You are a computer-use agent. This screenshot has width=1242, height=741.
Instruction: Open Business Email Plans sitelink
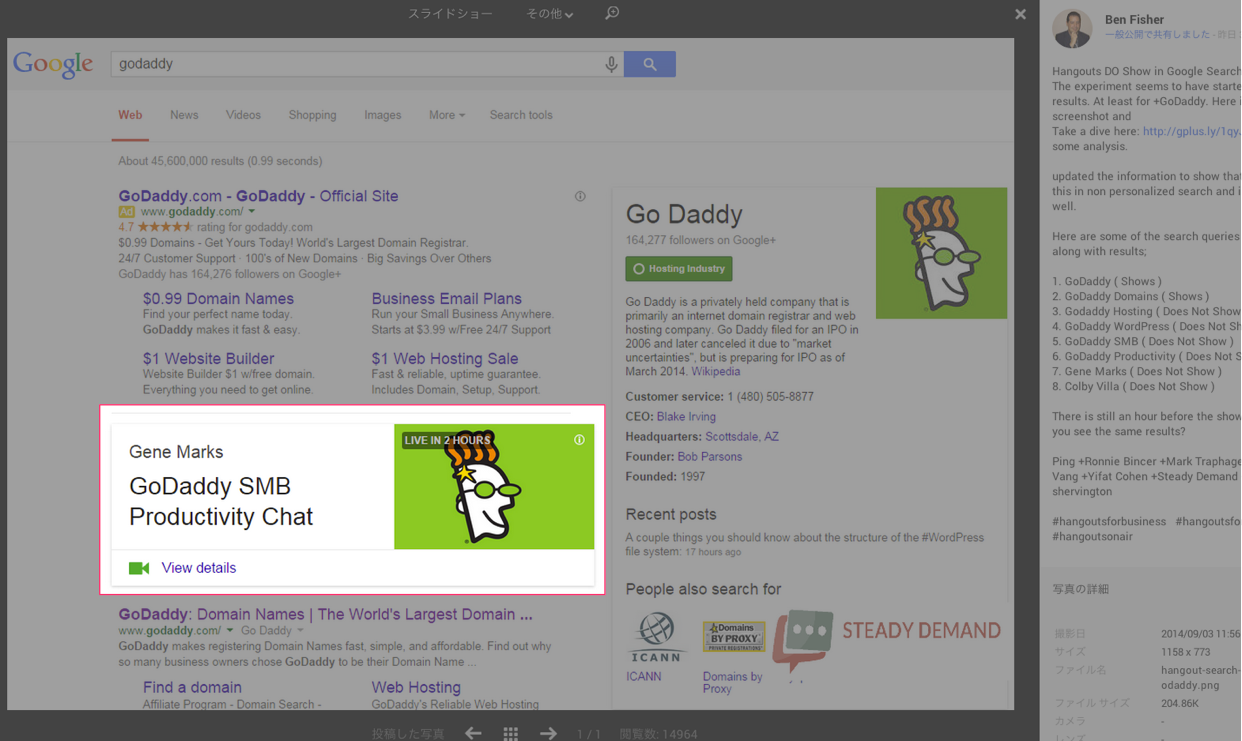point(446,298)
